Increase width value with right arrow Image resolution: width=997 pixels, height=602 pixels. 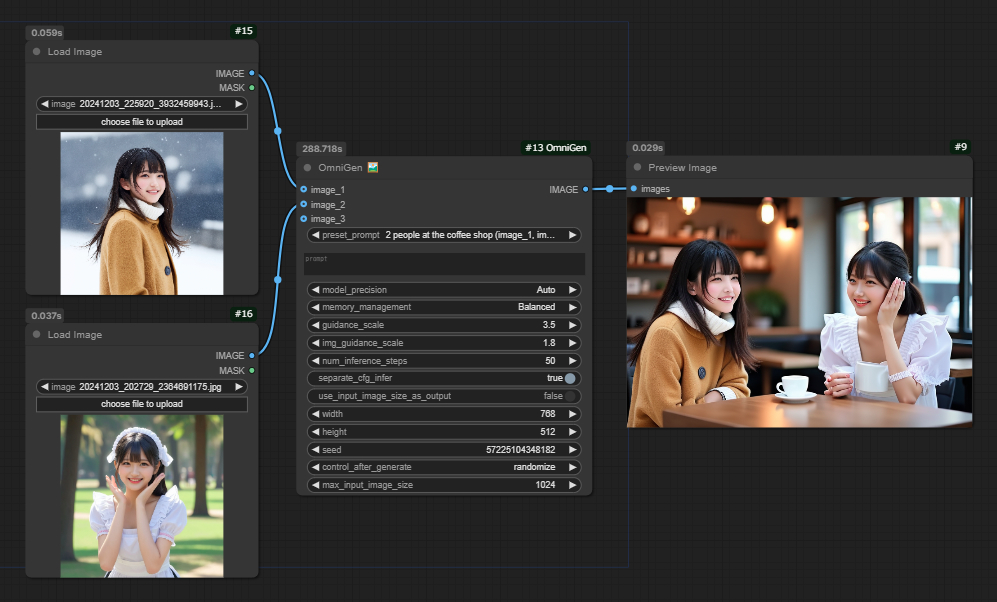(572, 414)
